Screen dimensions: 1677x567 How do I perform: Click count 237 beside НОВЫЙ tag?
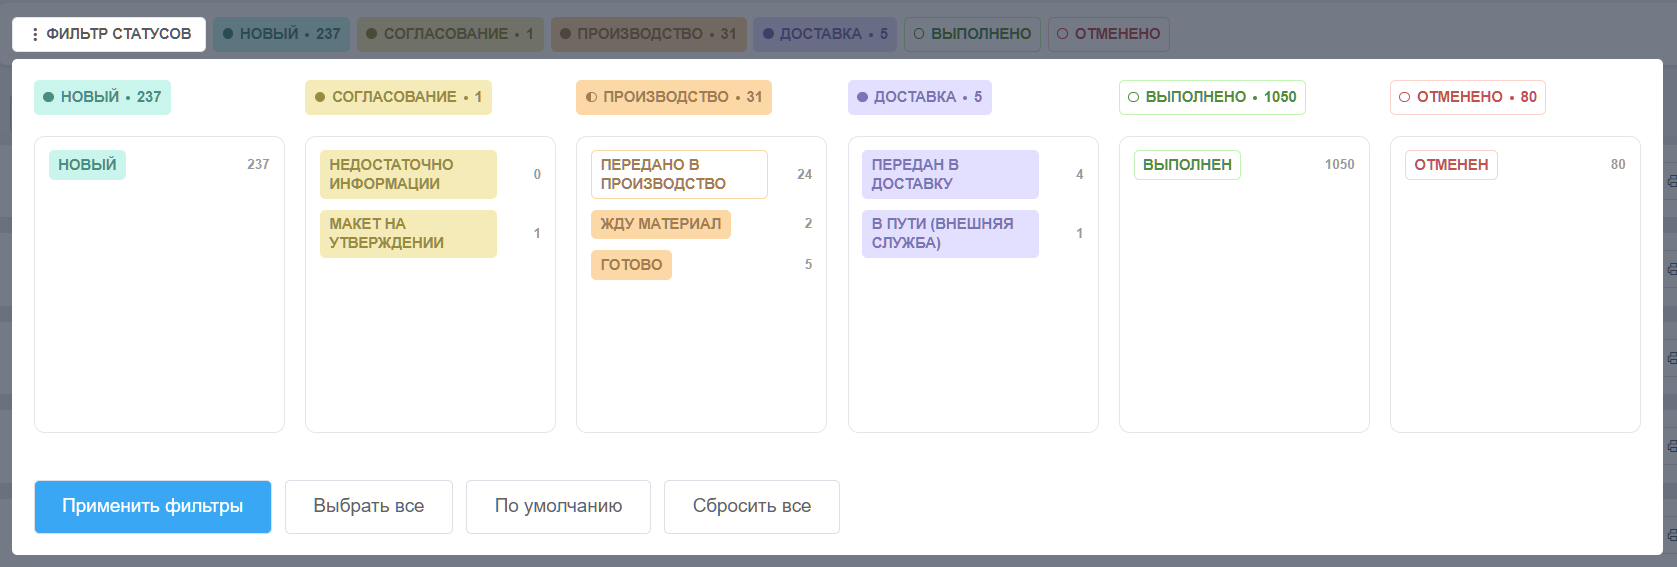[x=258, y=164]
